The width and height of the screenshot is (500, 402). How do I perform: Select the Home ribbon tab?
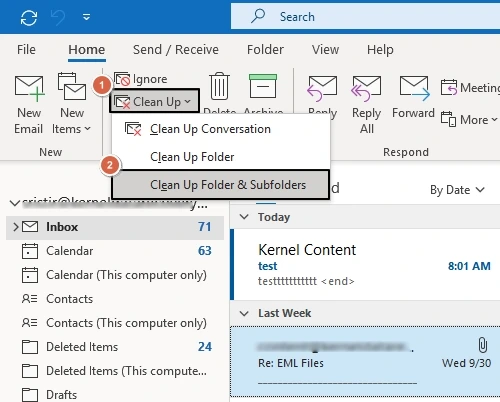[x=87, y=50]
